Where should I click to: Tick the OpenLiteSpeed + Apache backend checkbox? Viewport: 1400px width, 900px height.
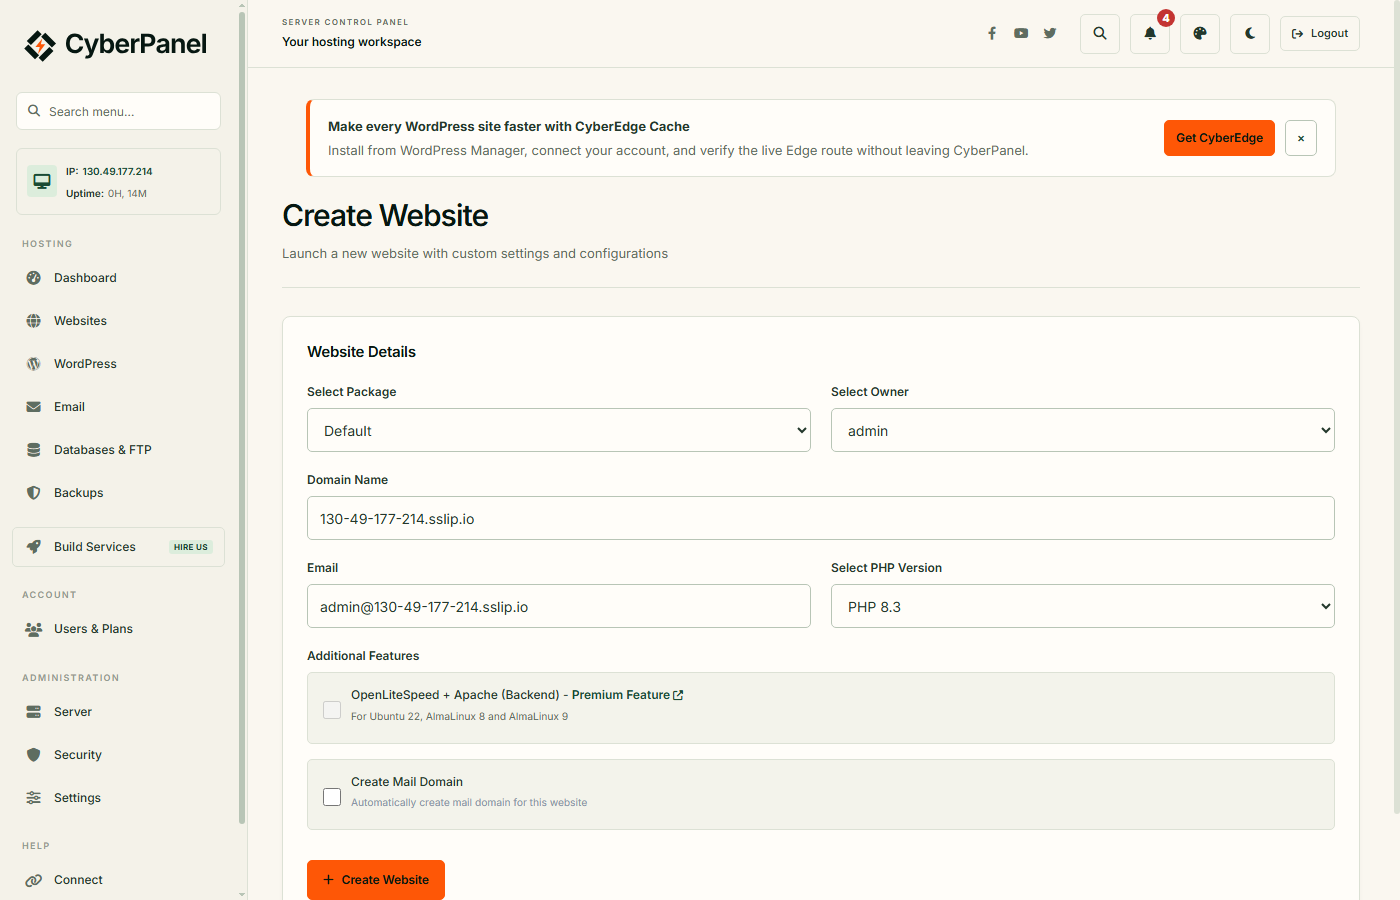click(332, 710)
